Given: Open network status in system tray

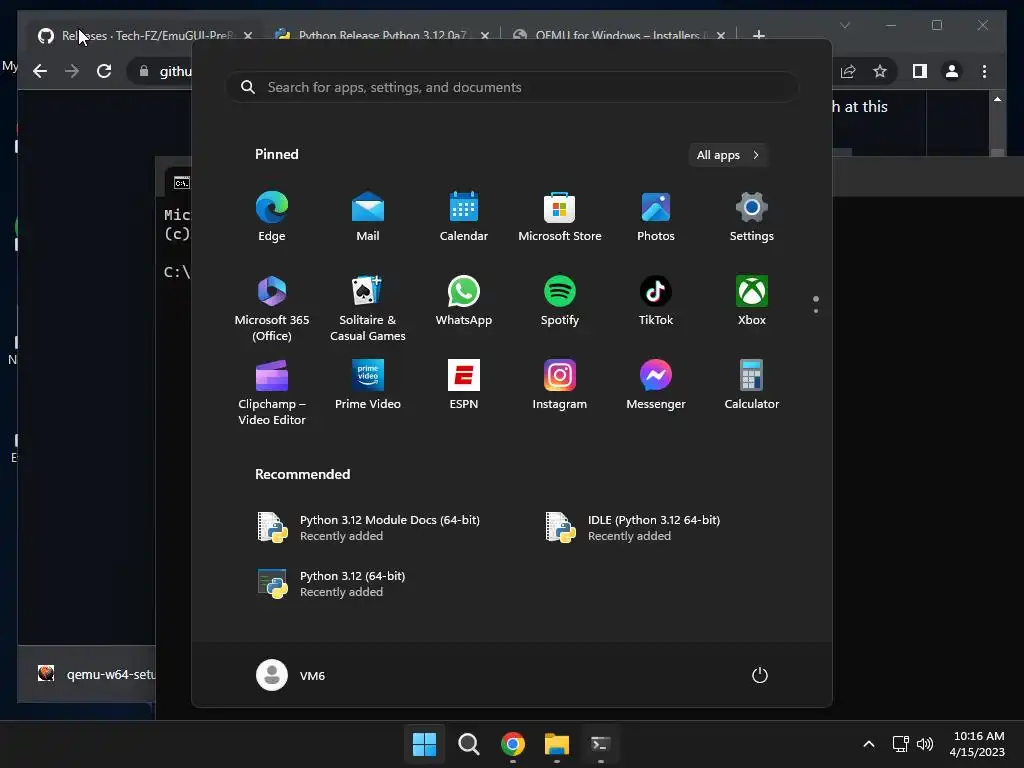Looking at the screenshot, I should coord(901,744).
